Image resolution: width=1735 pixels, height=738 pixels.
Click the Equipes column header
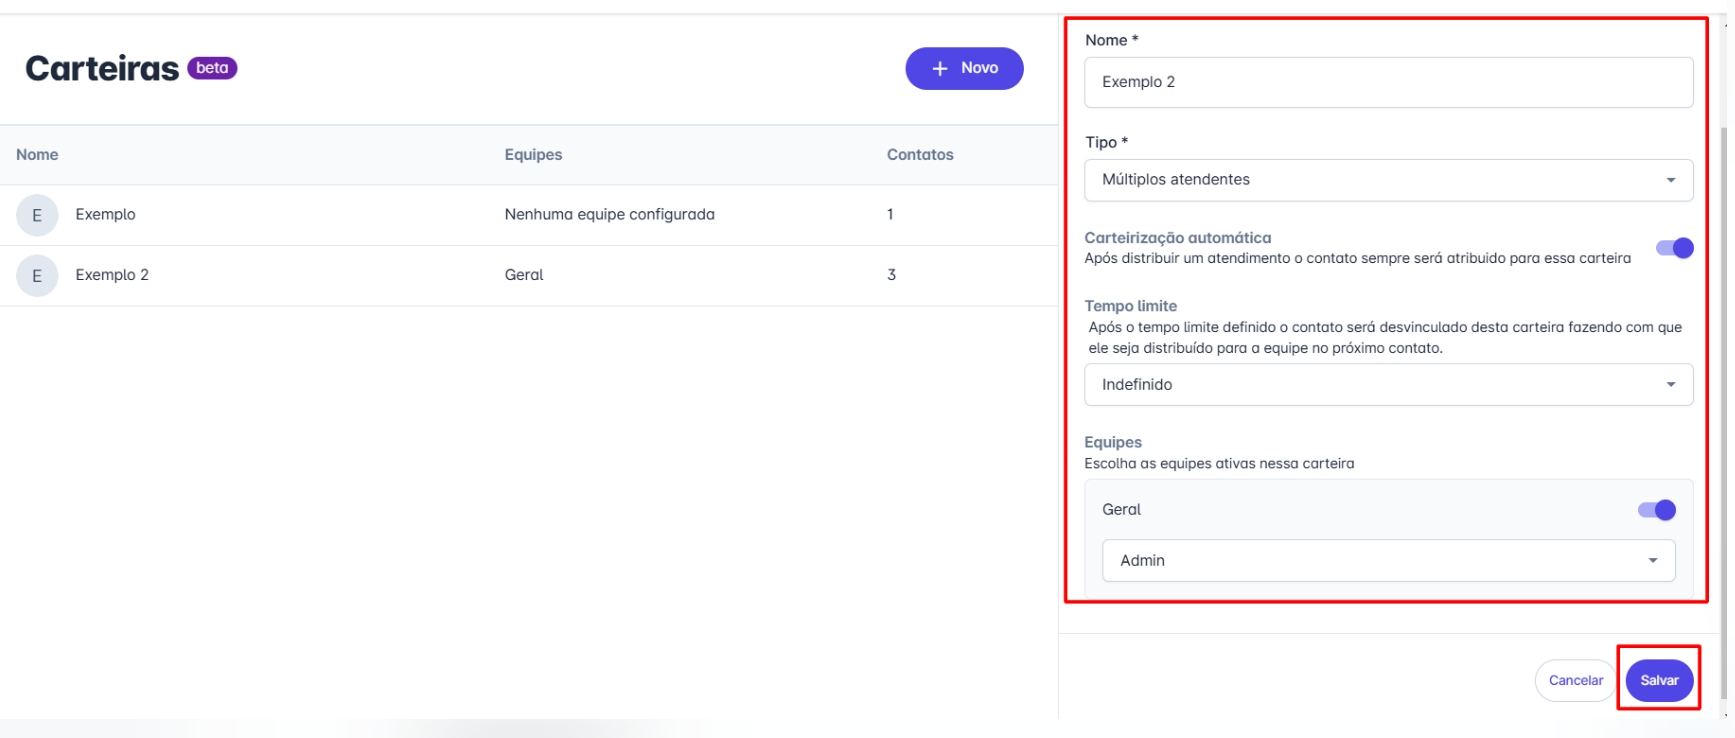coord(533,155)
